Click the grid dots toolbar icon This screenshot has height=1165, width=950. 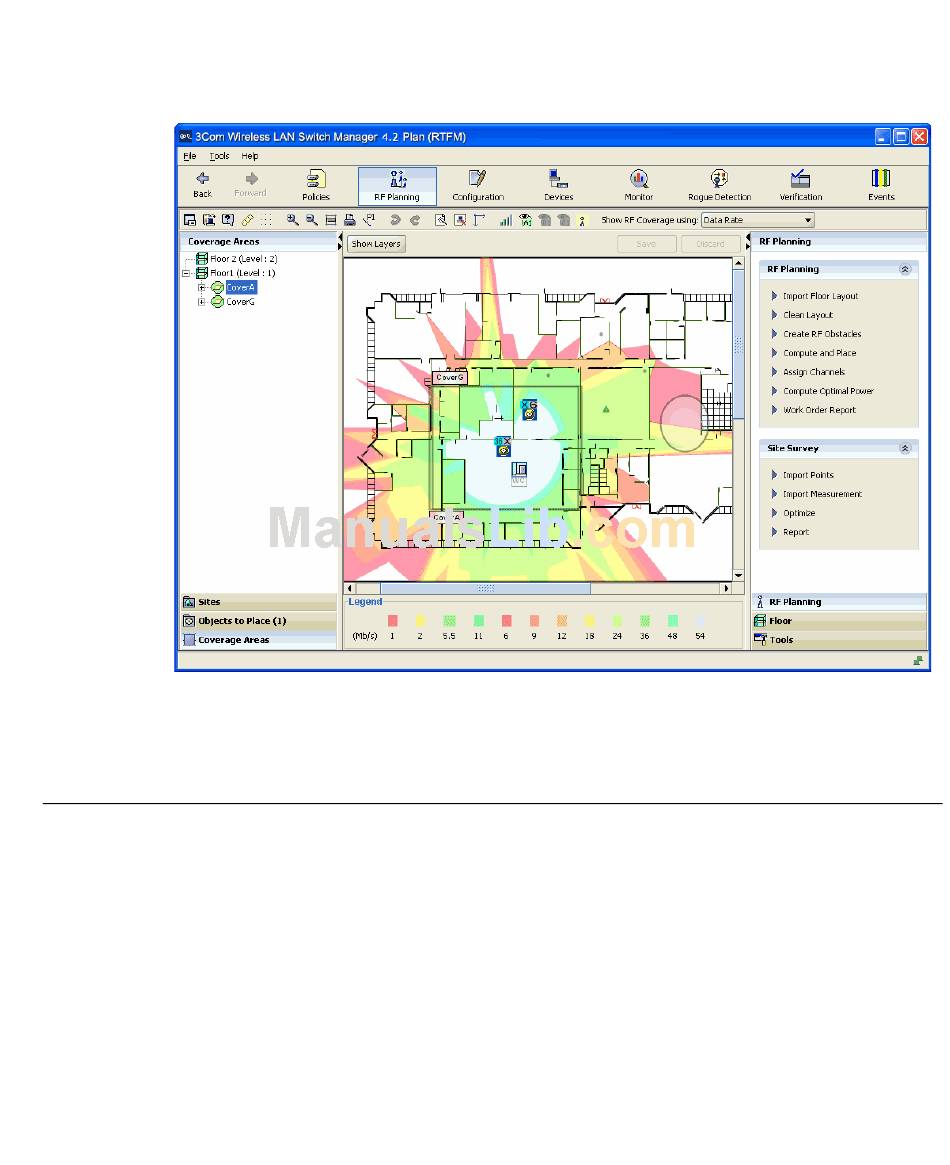pyautogui.click(x=266, y=220)
